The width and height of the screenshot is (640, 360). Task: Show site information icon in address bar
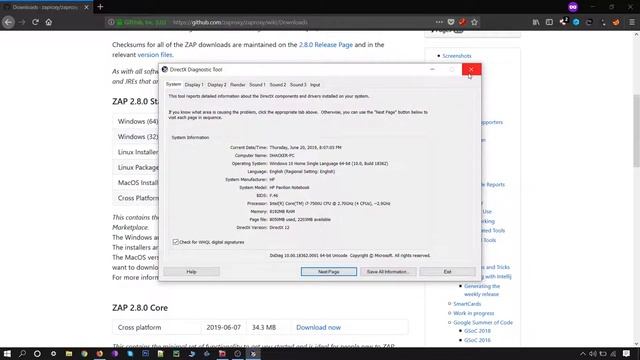click(111, 22)
